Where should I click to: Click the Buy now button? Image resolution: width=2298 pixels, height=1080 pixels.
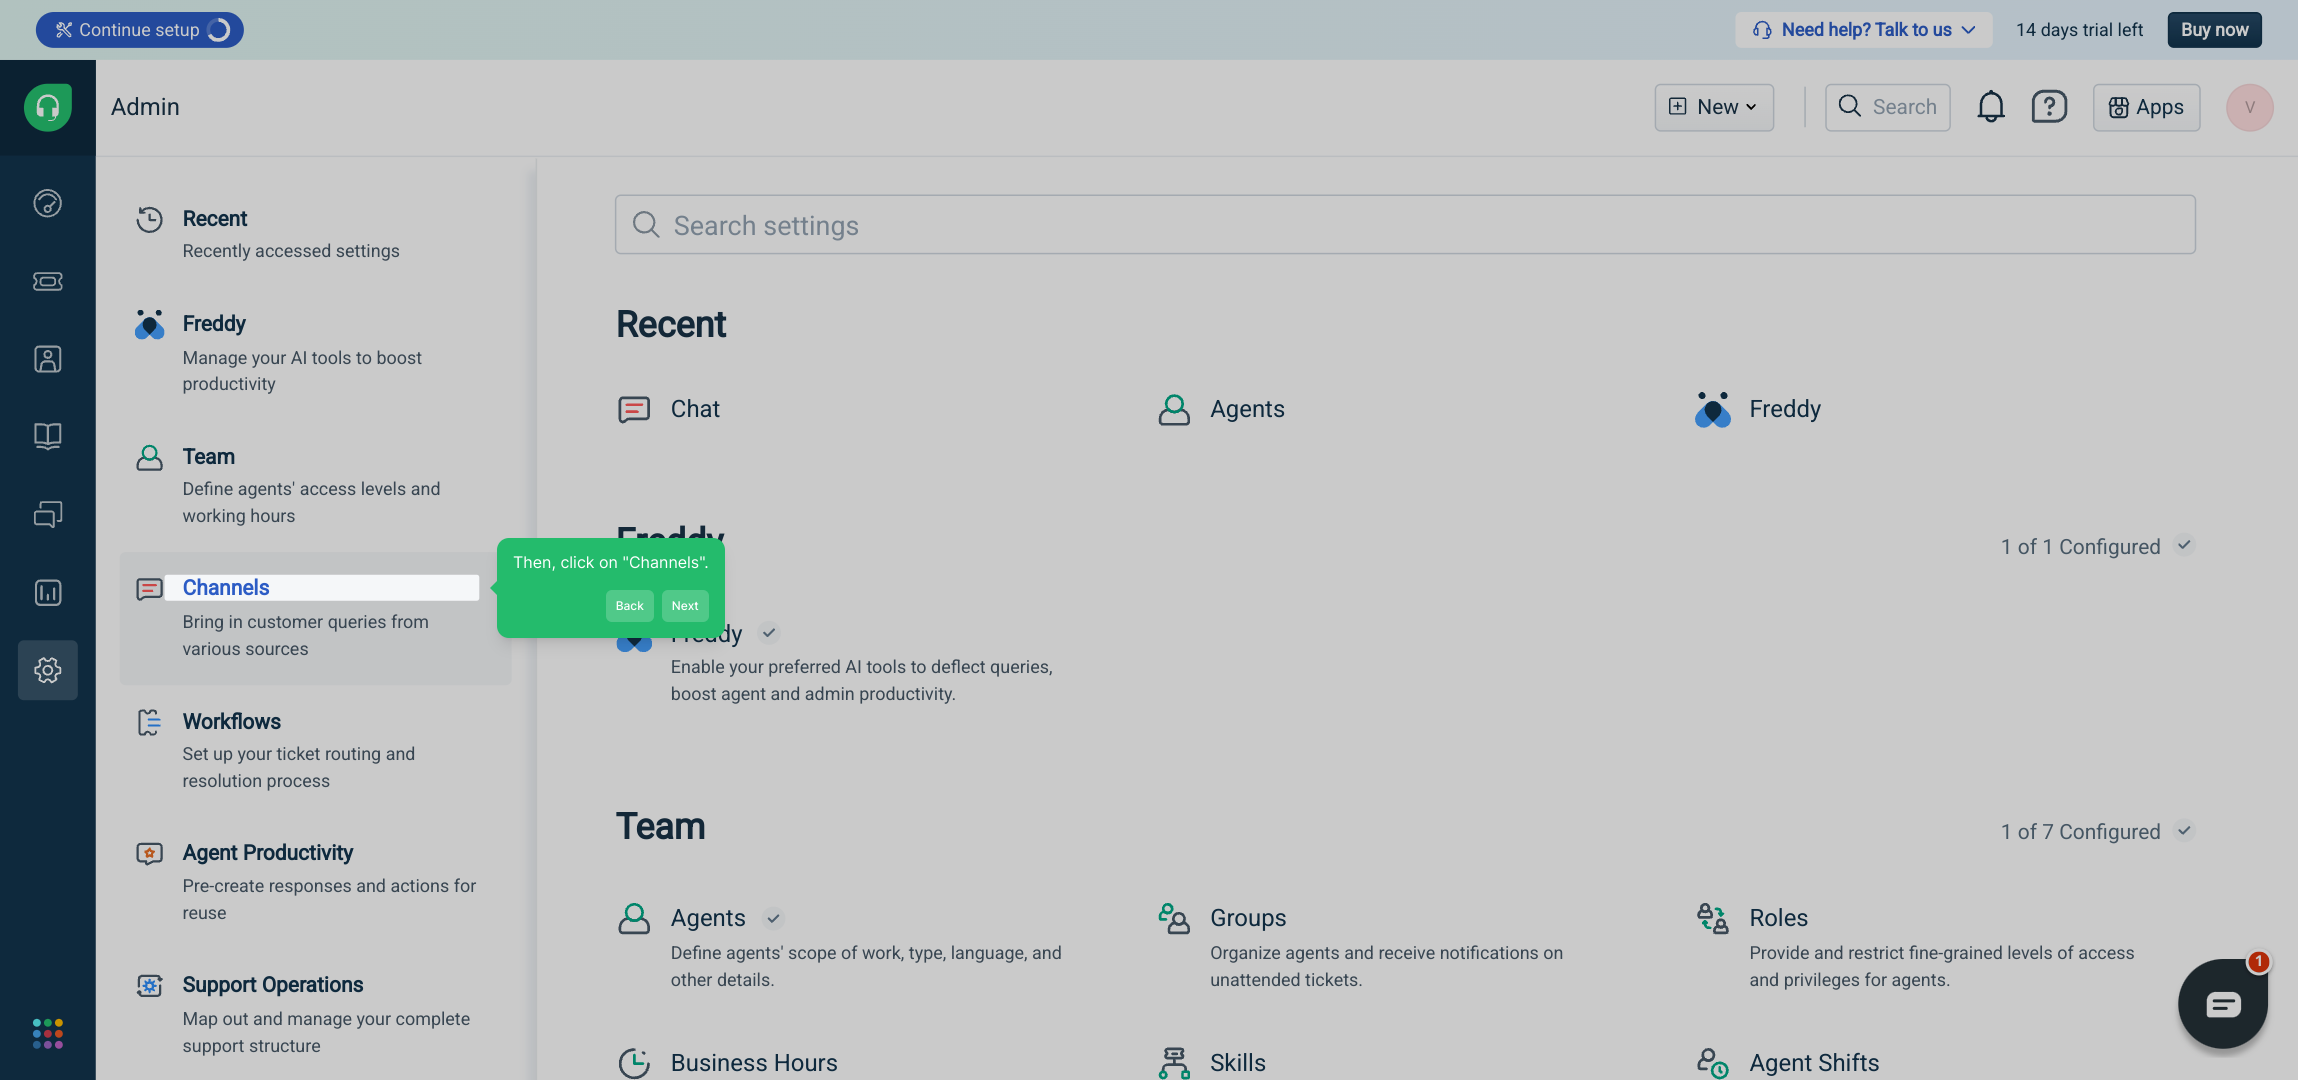pyautogui.click(x=2214, y=30)
